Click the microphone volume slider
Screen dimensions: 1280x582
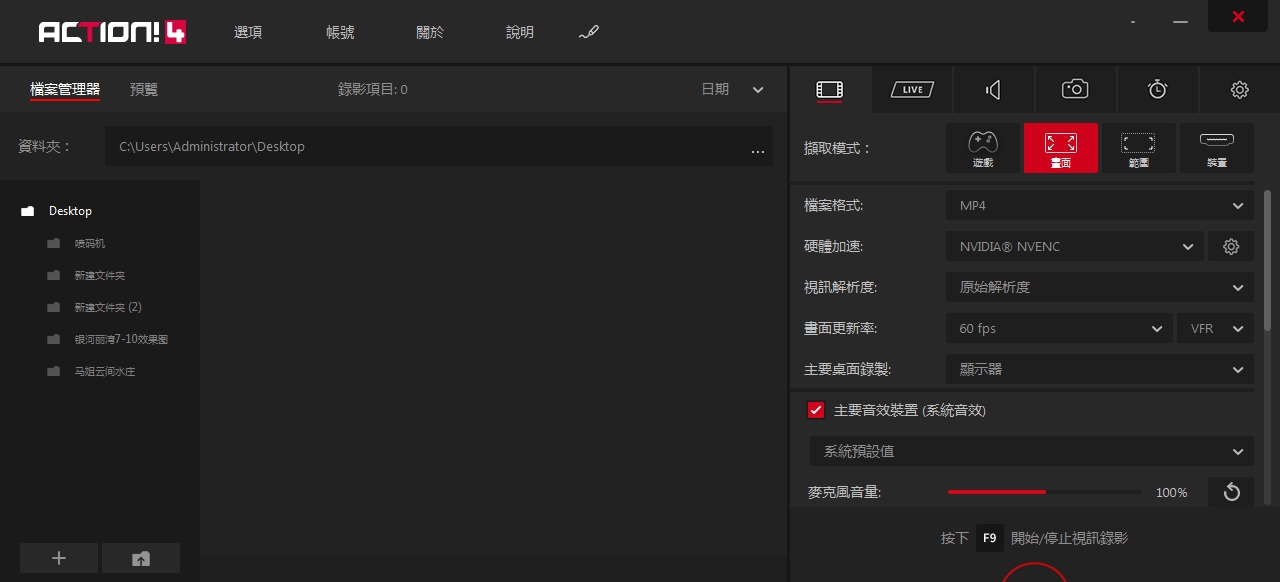click(x=1044, y=492)
